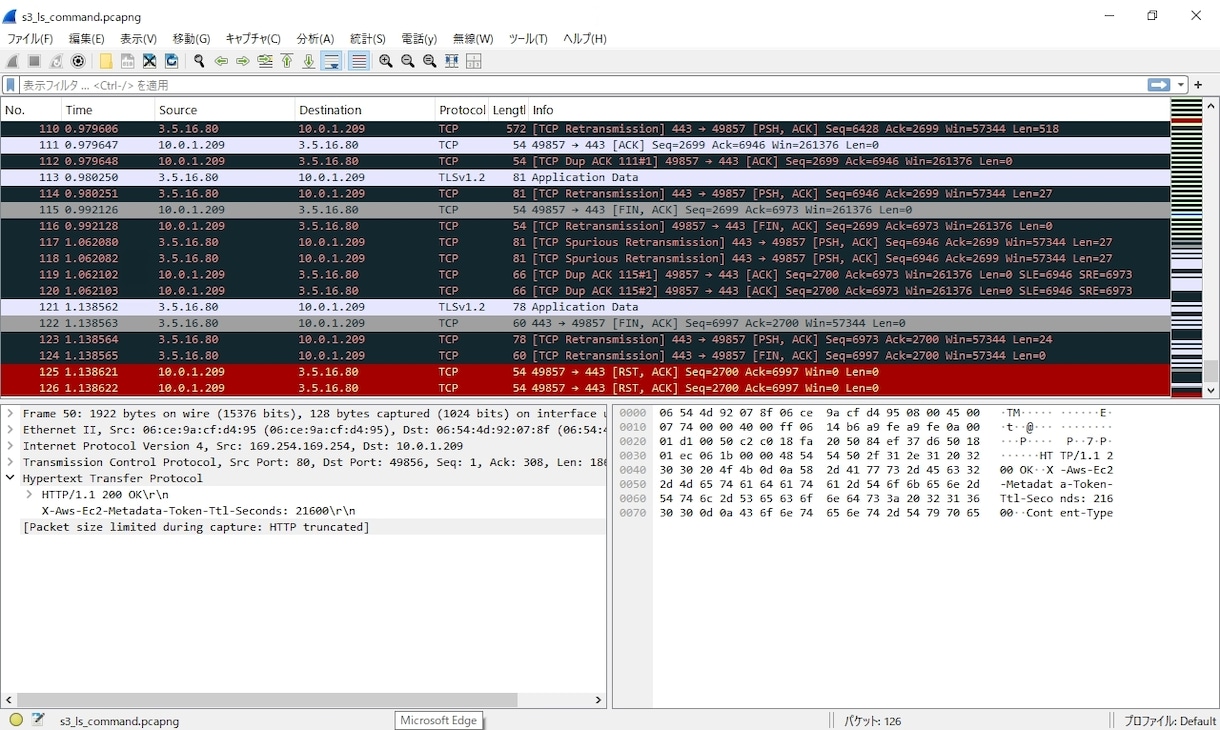Image resolution: width=1220 pixels, height=730 pixels.
Task: Click the stop capture square icon
Action: (x=34, y=61)
